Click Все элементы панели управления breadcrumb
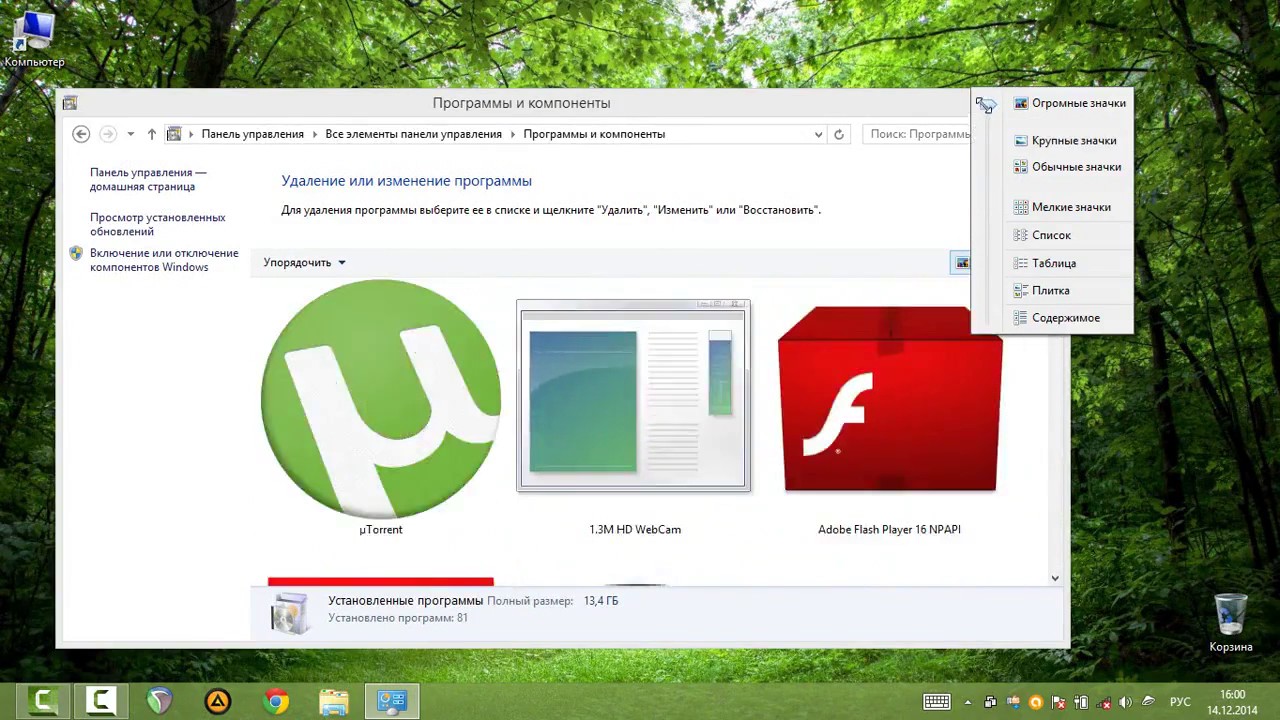Image resolution: width=1280 pixels, height=720 pixels. (x=413, y=134)
